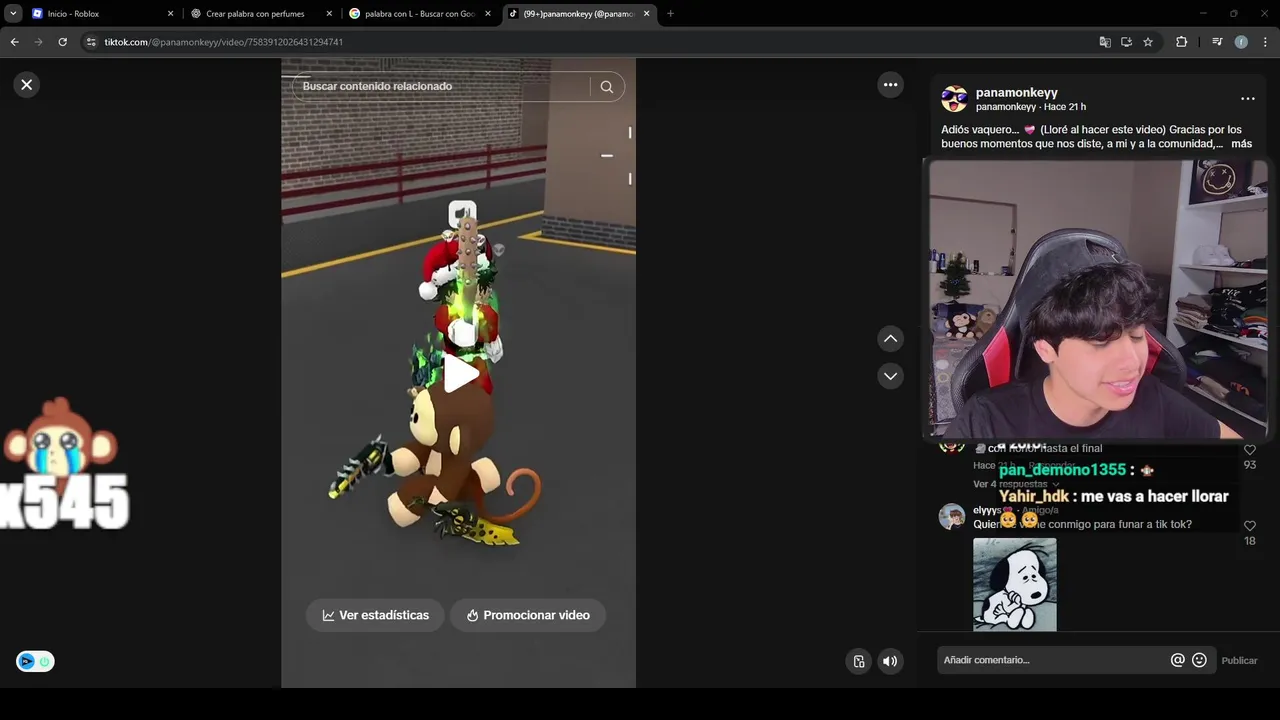Image resolution: width=1280 pixels, height=720 pixels.
Task: Navigate back in browser
Action: 14,42
